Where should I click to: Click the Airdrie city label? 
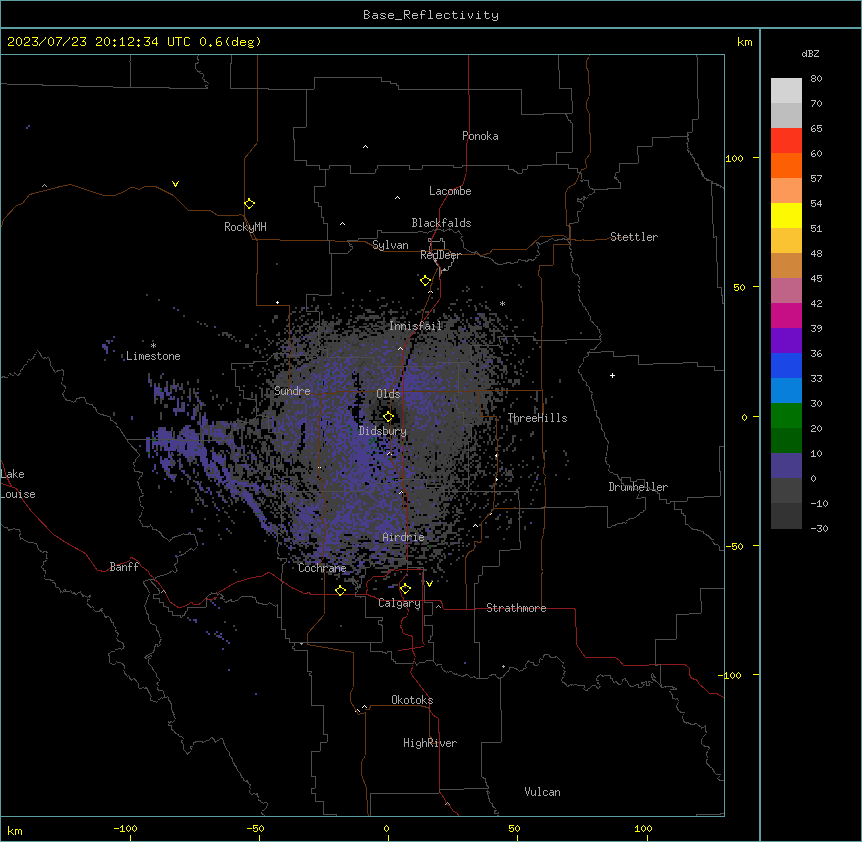[403, 537]
